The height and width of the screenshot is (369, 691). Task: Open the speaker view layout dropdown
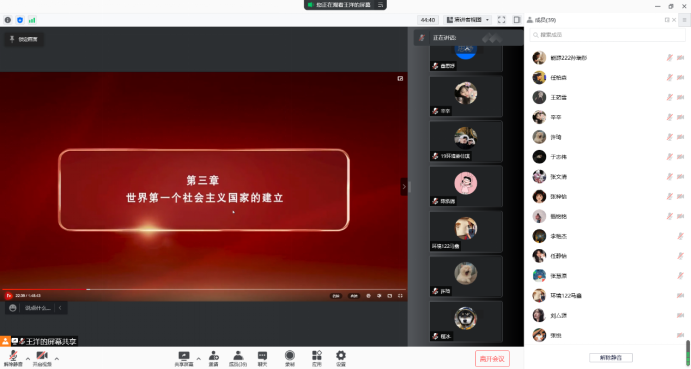point(468,20)
